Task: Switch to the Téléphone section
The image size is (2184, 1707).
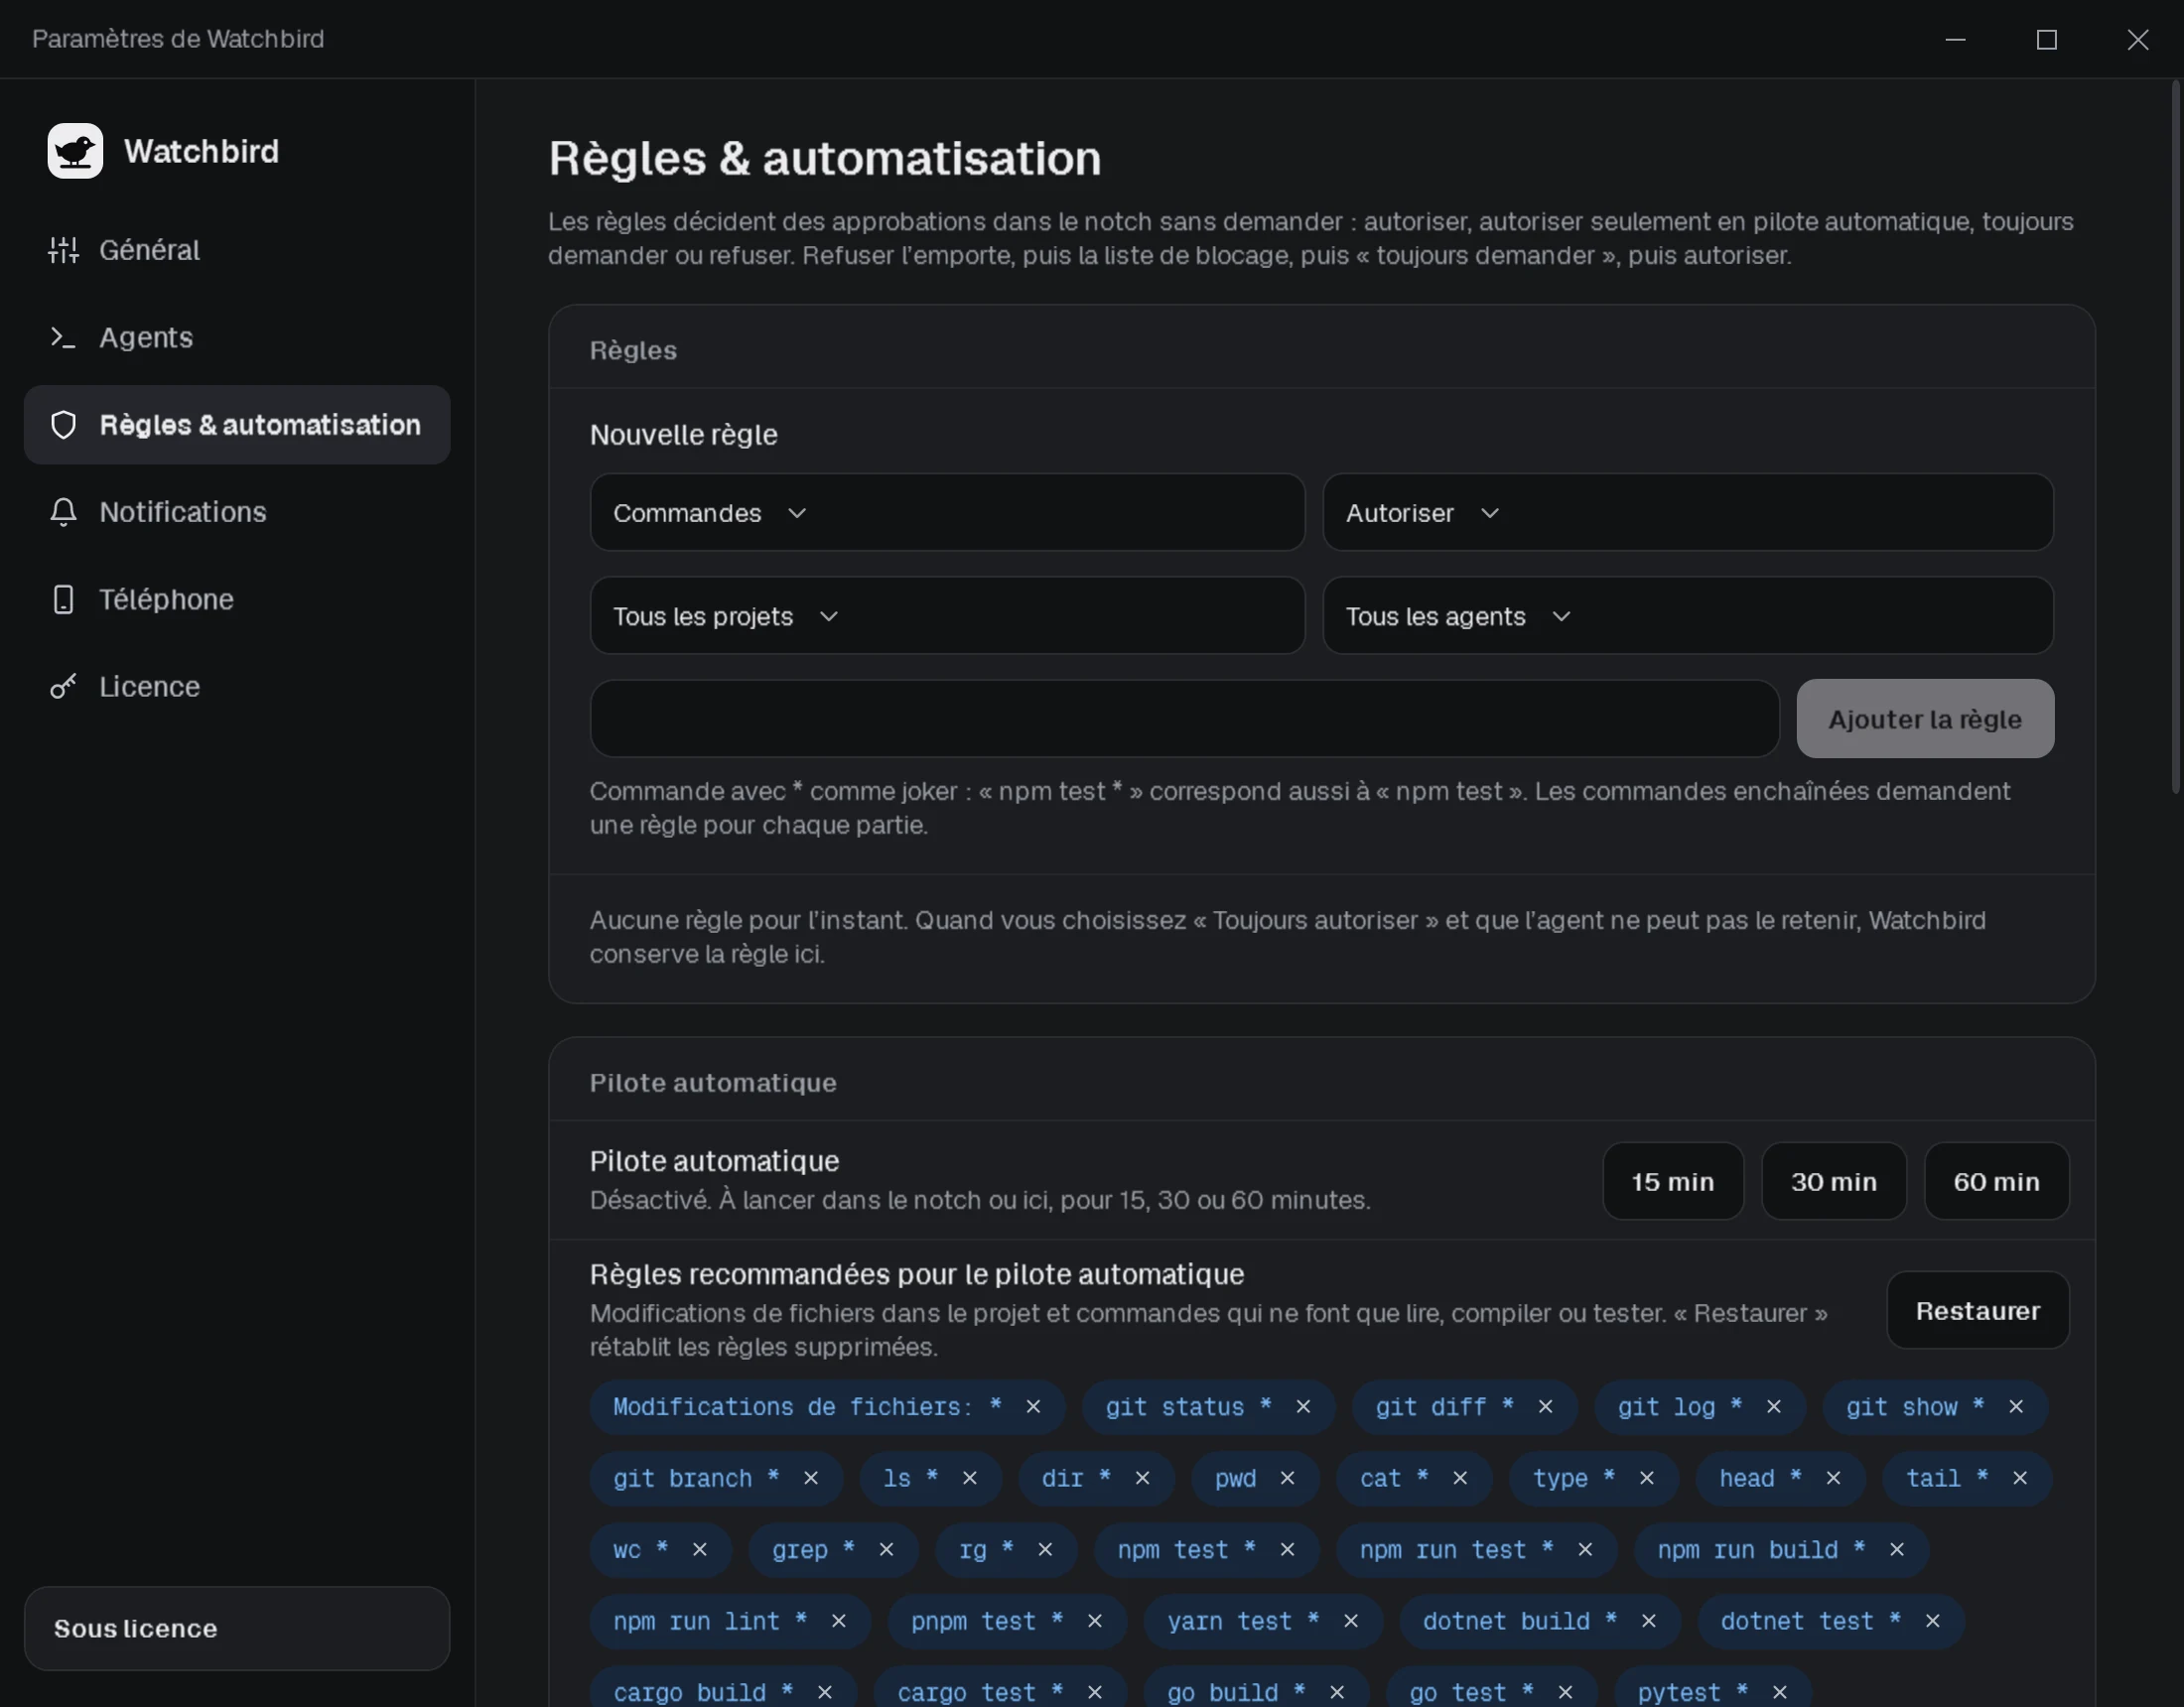Action: pos(237,600)
